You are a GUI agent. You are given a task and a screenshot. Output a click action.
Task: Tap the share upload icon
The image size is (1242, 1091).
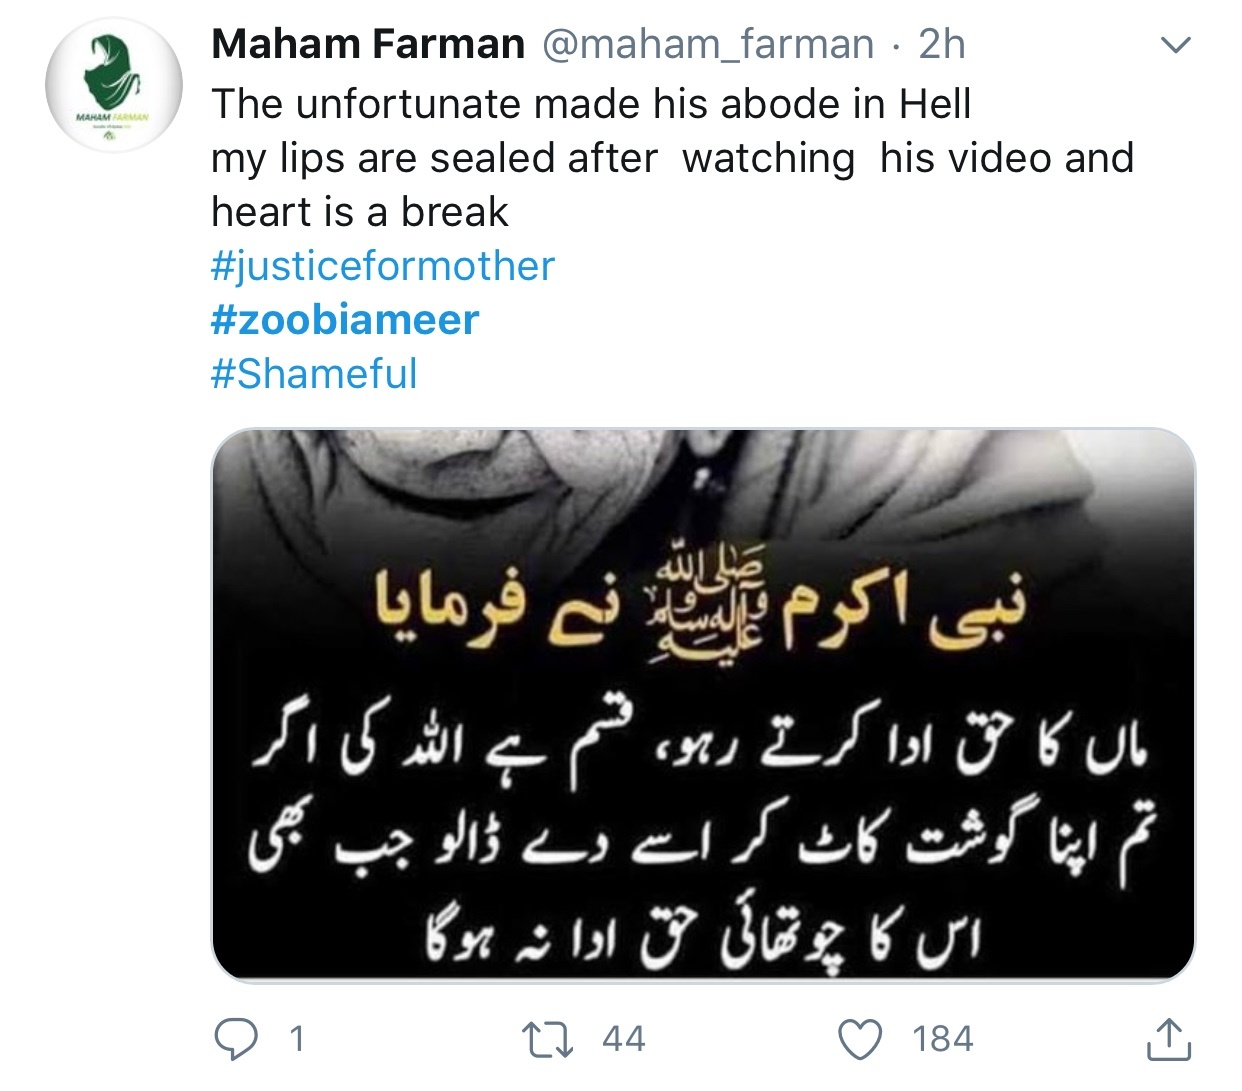(x=1167, y=1039)
